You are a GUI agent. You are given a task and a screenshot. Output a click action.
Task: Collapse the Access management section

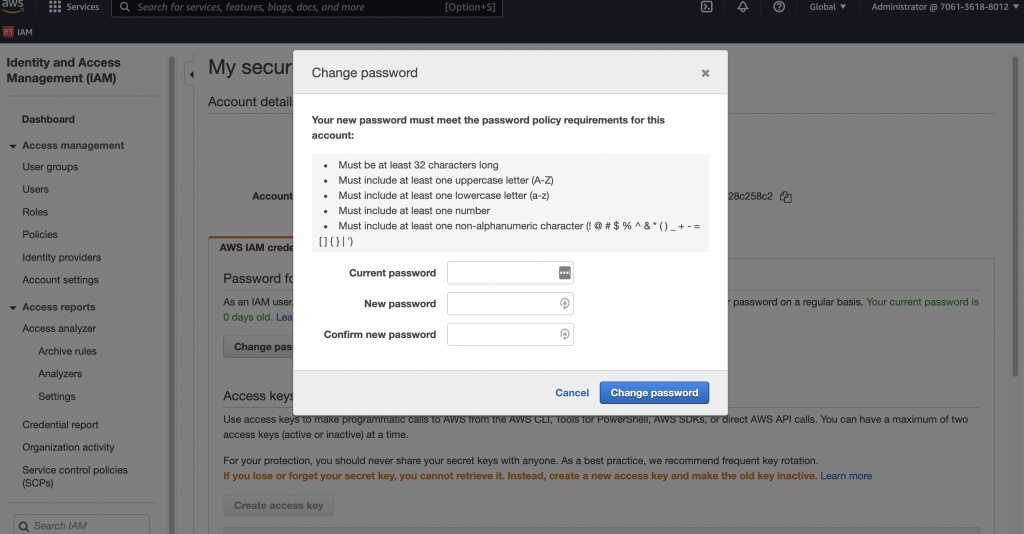click(x=13, y=146)
